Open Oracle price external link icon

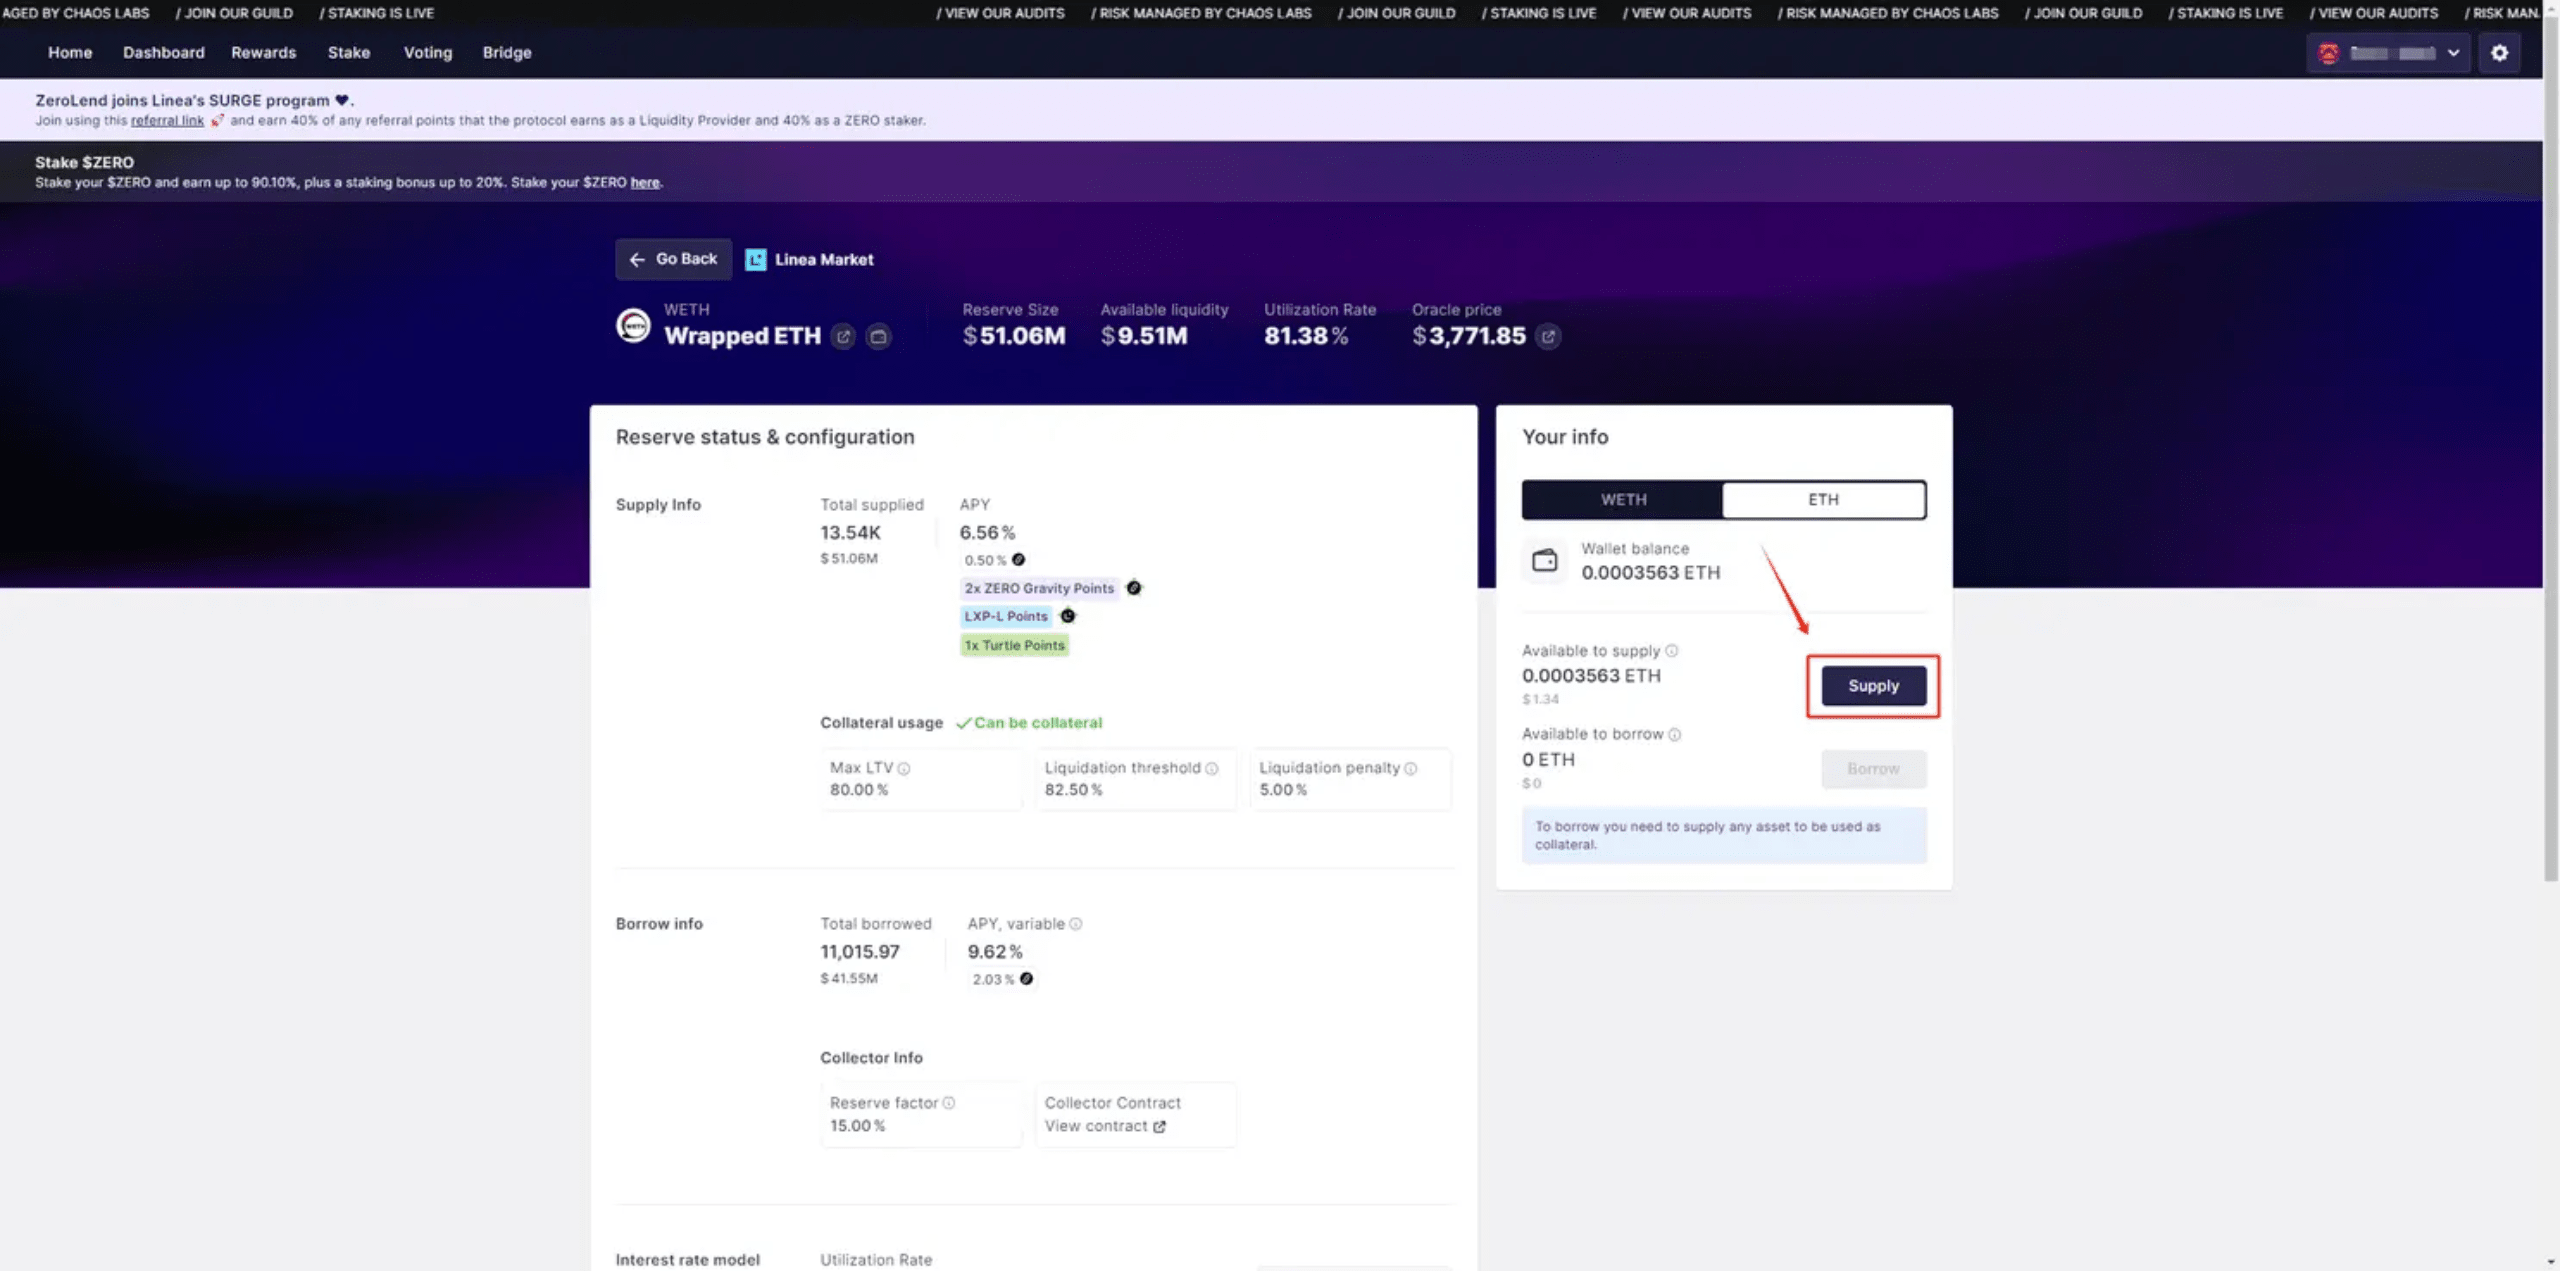point(1548,337)
